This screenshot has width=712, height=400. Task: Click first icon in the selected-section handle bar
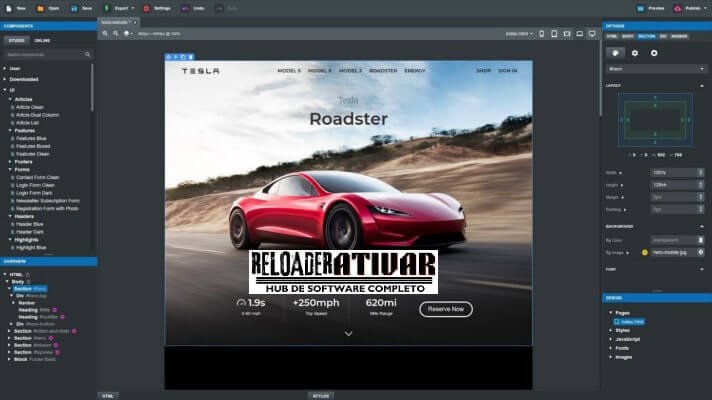(x=168, y=57)
